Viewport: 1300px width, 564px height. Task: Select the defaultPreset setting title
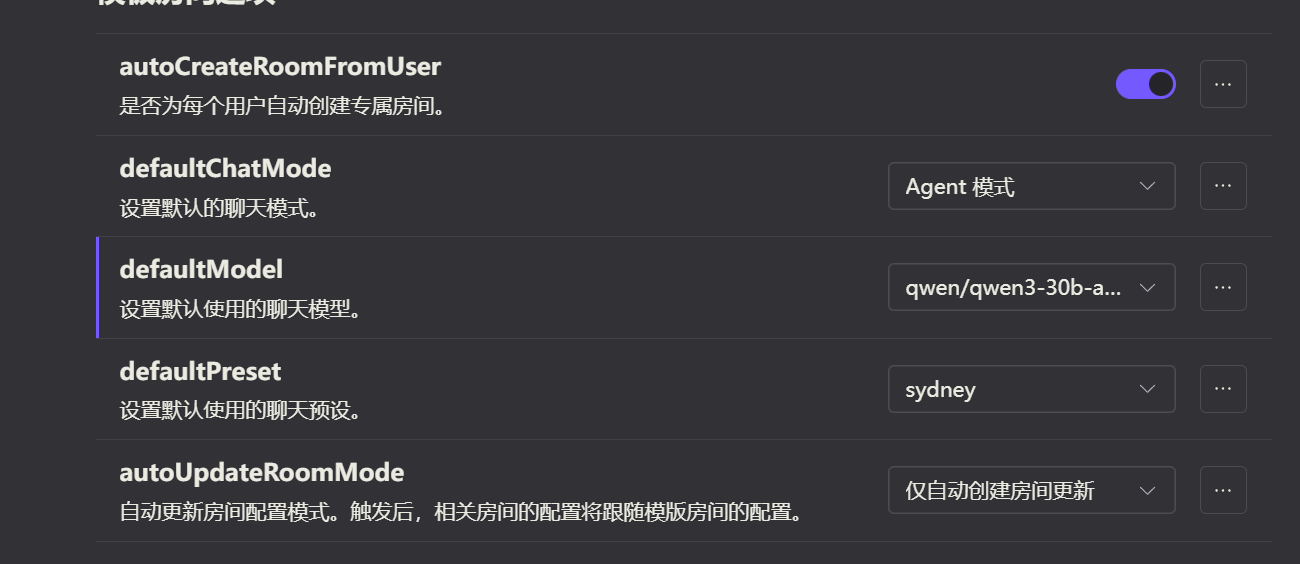[x=200, y=371]
